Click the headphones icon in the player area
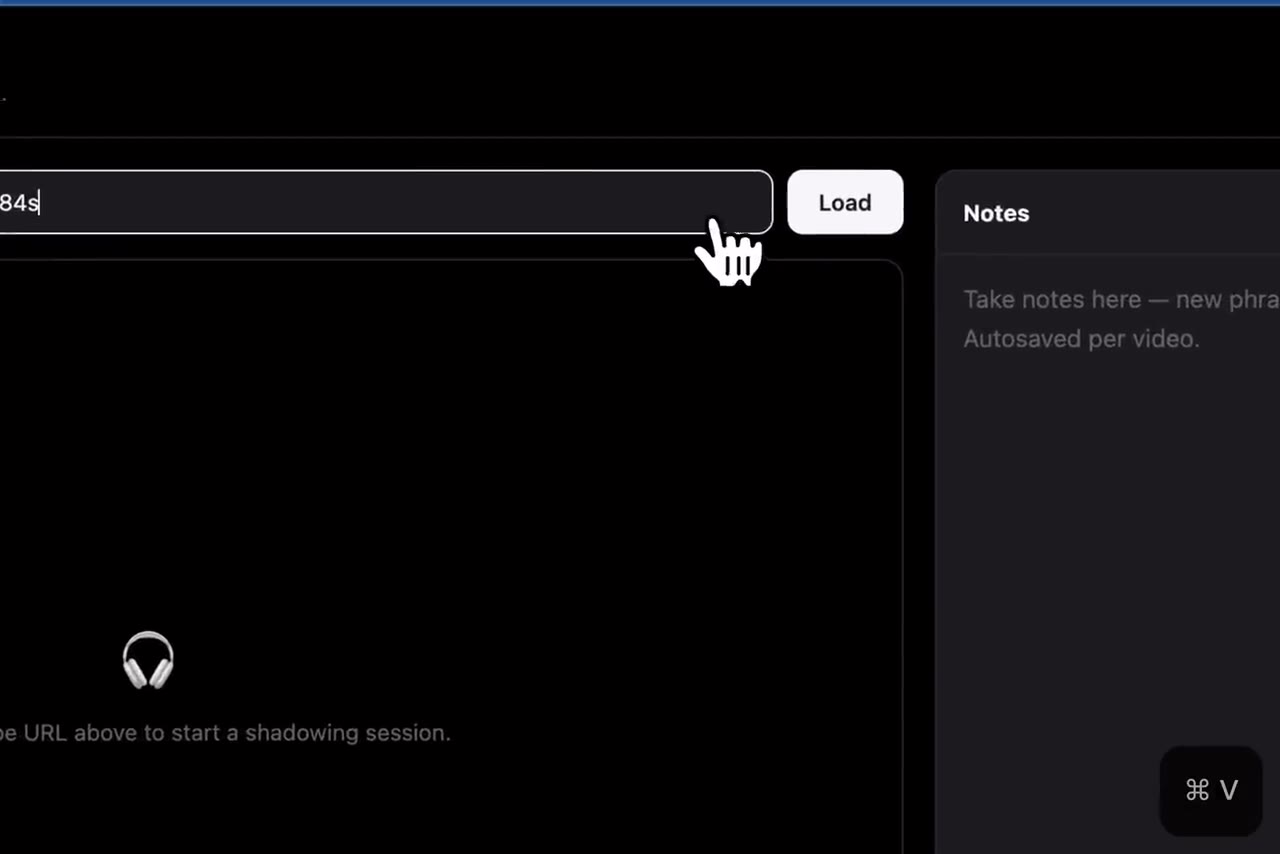This screenshot has height=854, width=1280. tap(148, 660)
